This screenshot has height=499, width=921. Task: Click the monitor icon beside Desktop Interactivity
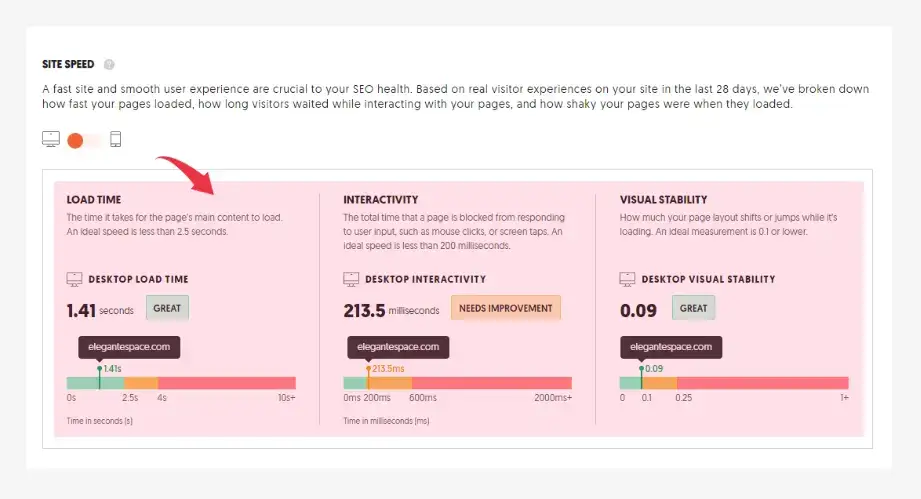pyautogui.click(x=351, y=279)
